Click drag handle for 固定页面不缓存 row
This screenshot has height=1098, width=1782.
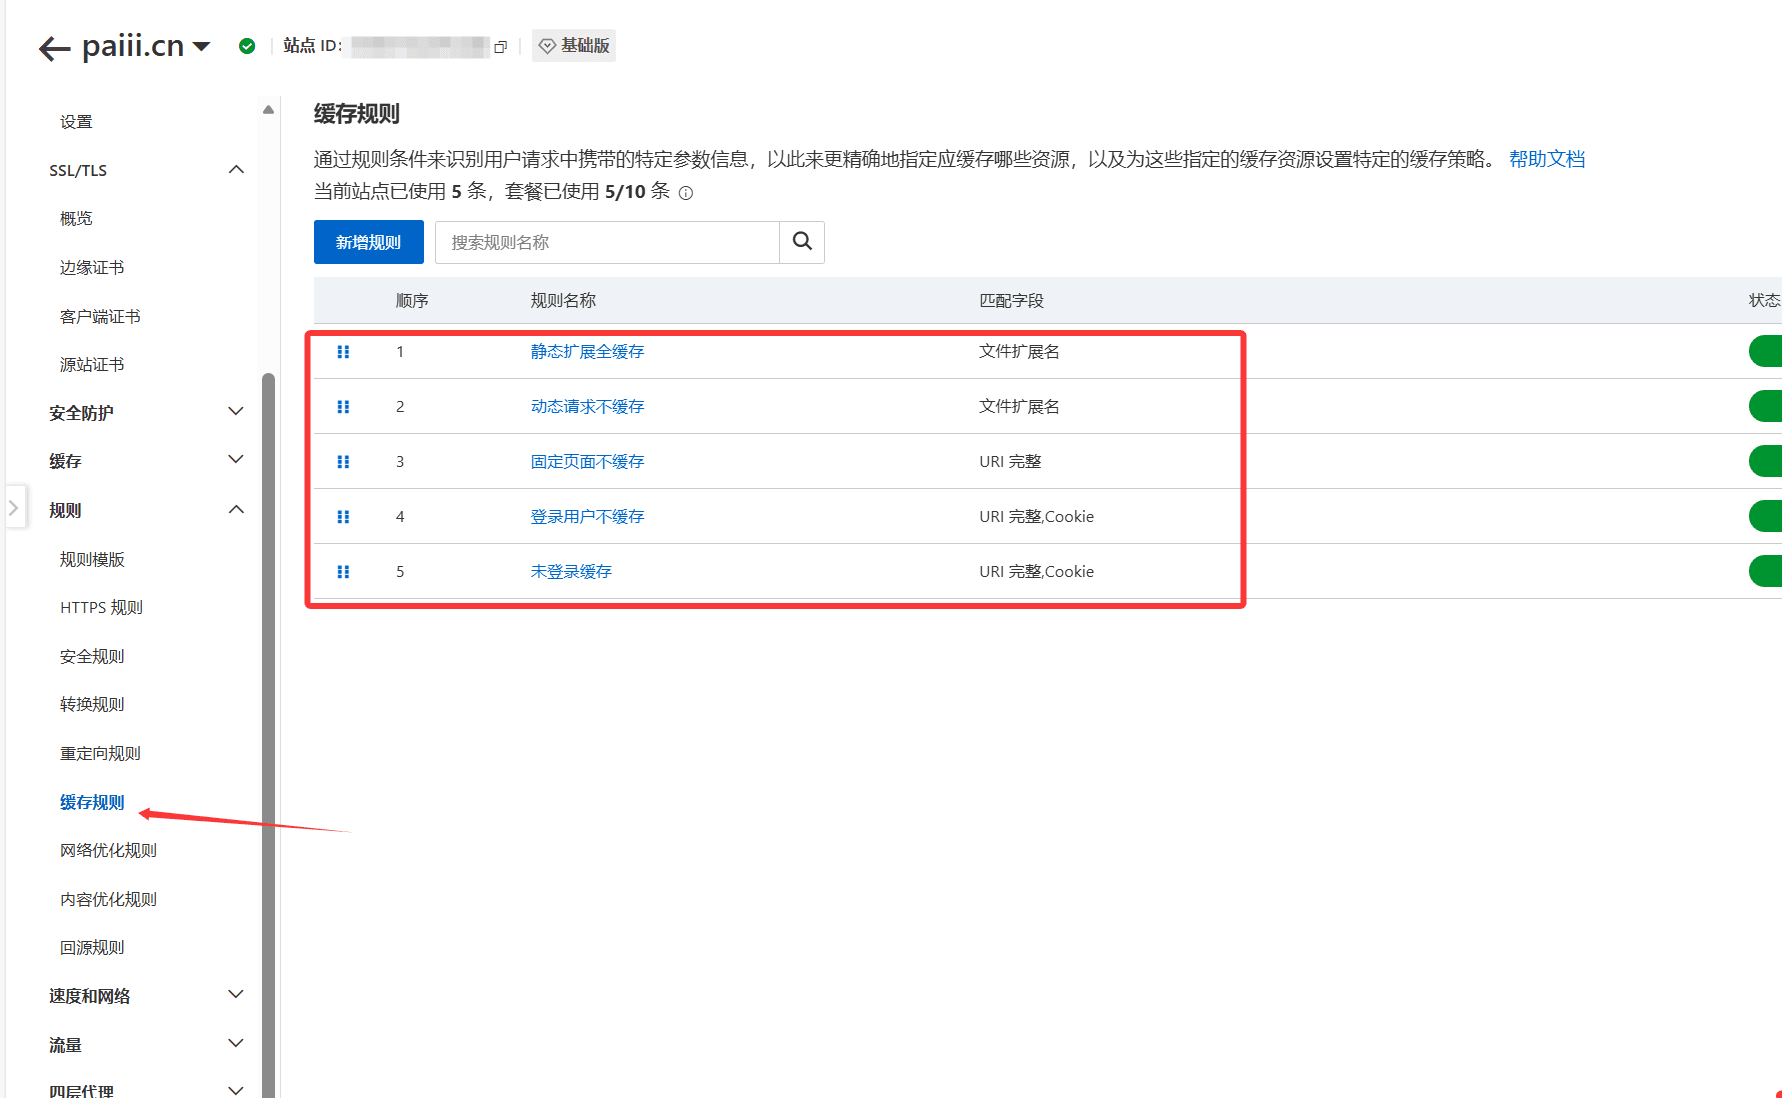pos(343,462)
